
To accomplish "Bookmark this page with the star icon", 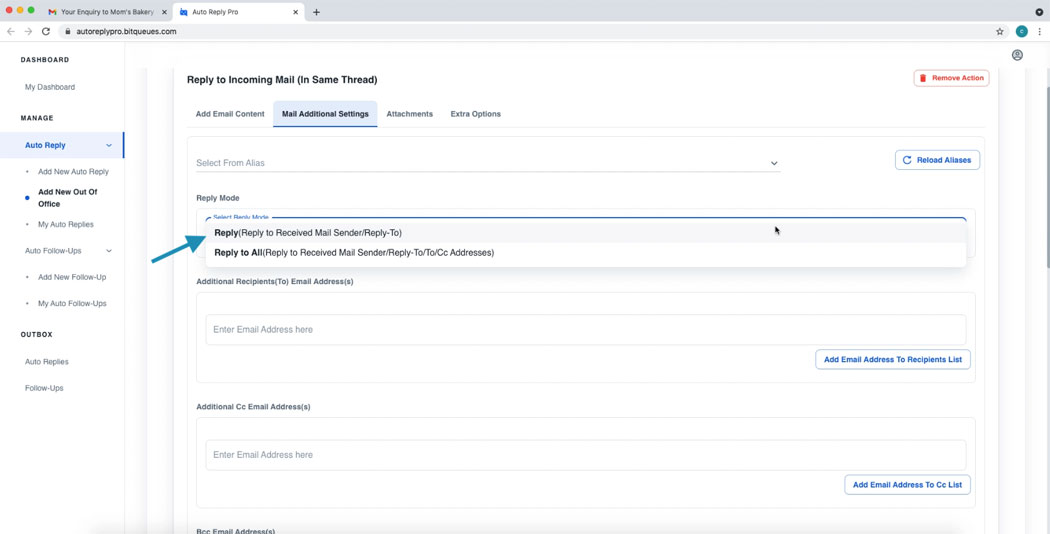I will [999, 31].
